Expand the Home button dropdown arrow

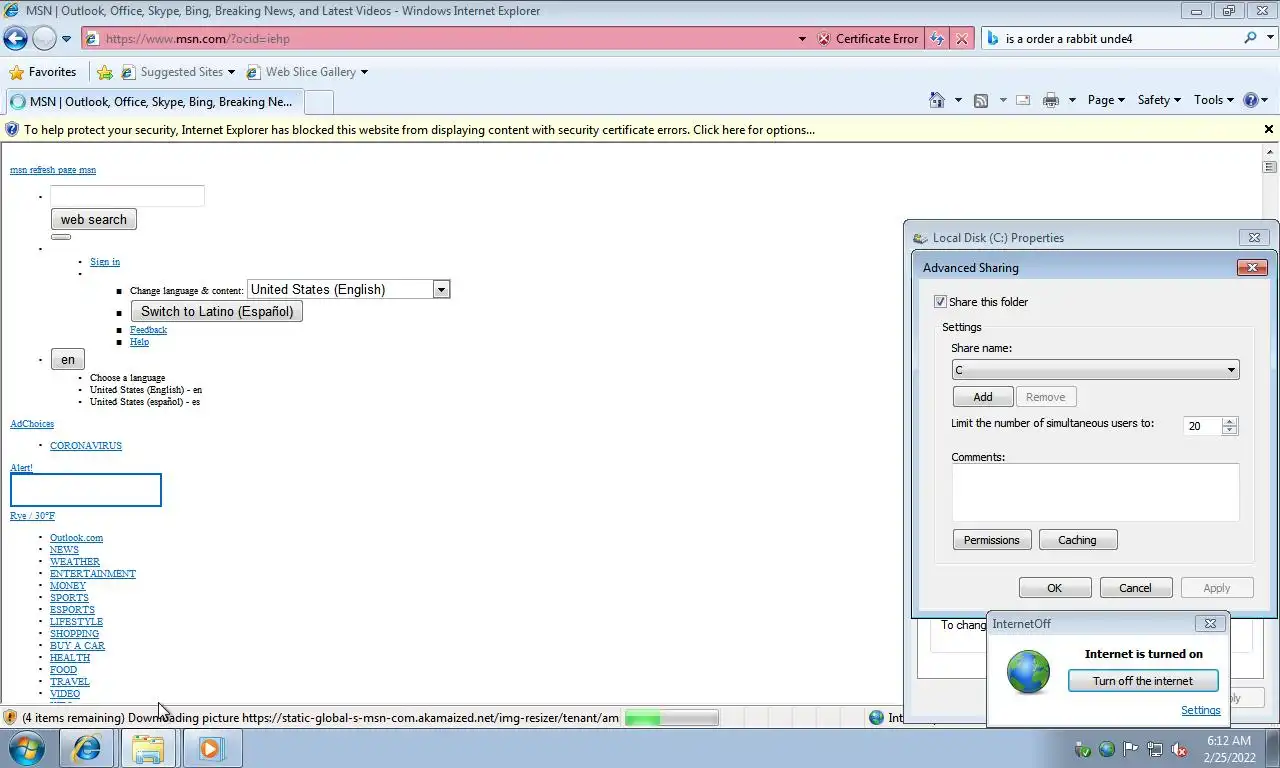tap(958, 100)
